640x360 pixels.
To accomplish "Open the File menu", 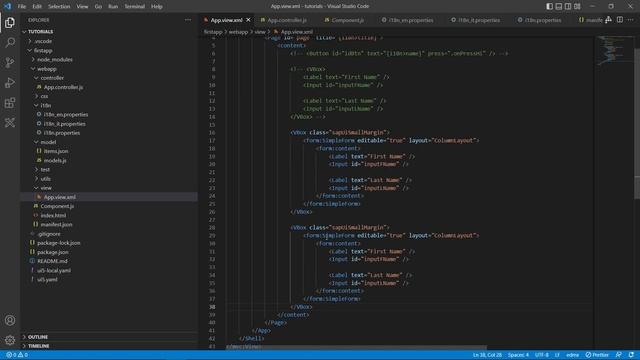I will pyautogui.click(x=22, y=7).
